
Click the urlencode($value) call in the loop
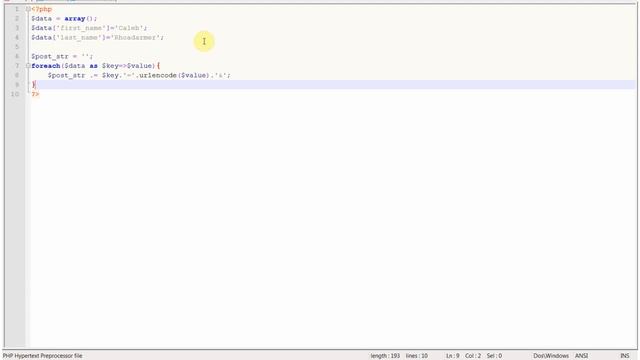point(174,76)
